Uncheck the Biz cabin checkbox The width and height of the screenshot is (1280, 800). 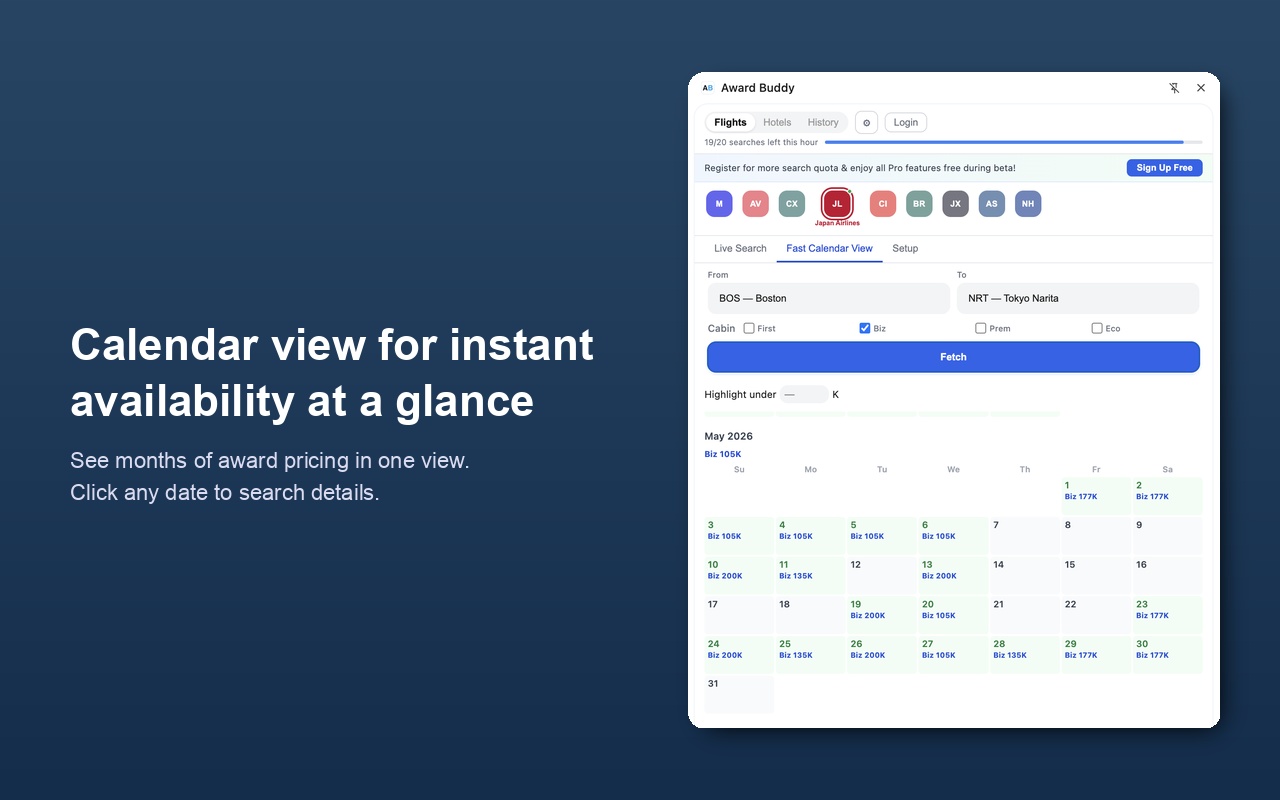coord(865,328)
